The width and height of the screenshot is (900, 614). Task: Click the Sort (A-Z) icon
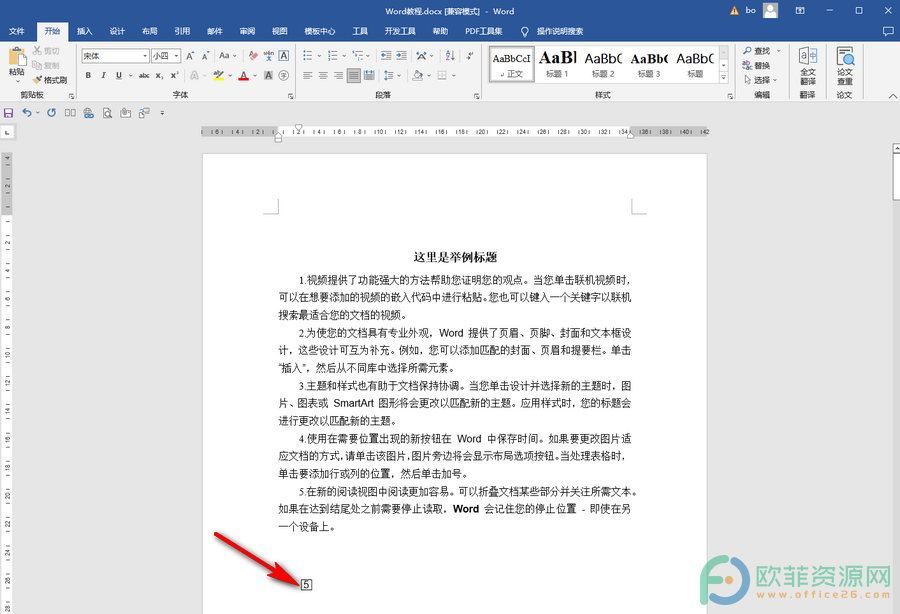point(450,56)
